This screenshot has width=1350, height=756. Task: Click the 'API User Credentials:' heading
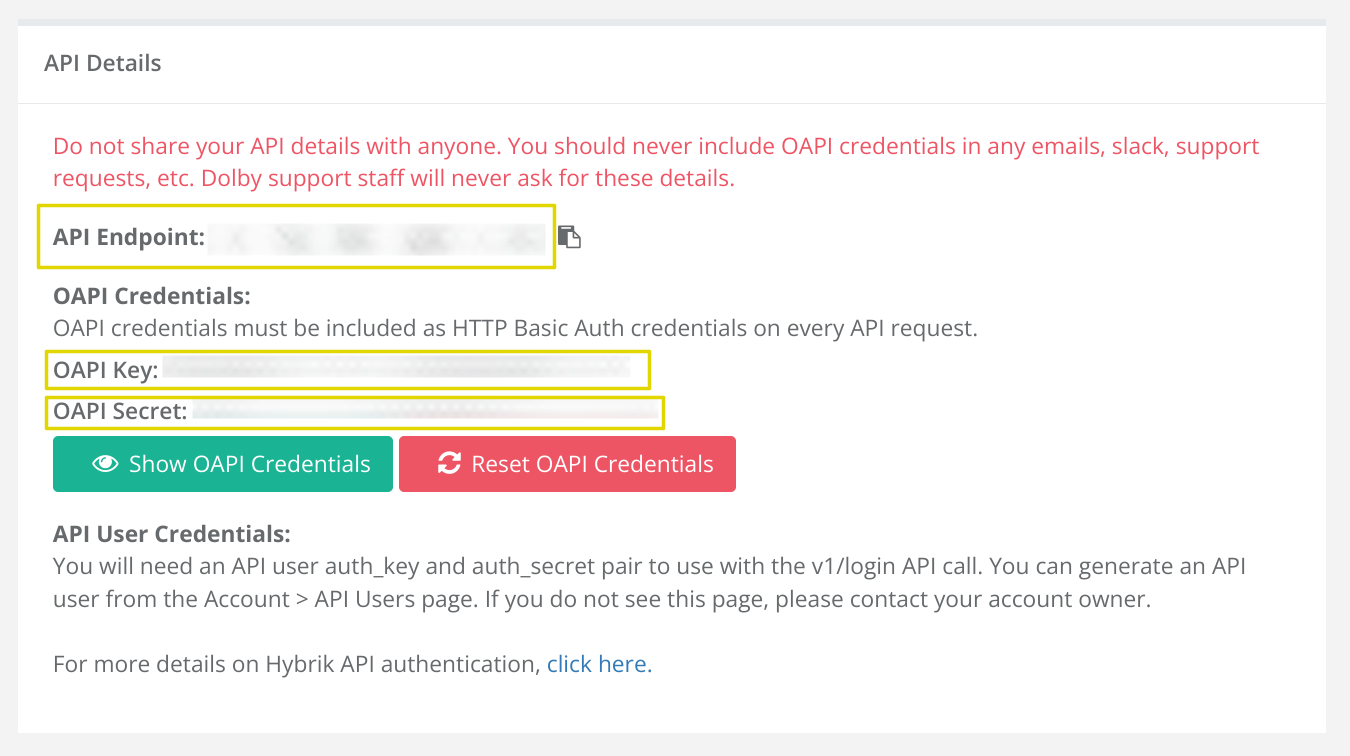tap(172, 533)
